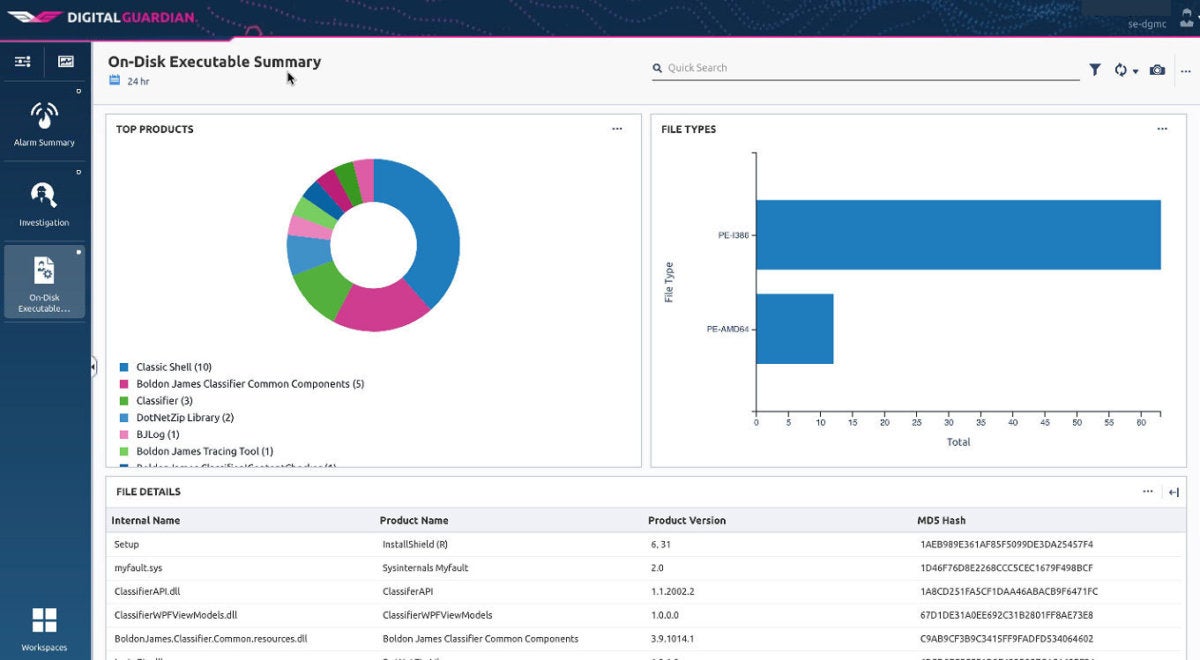Click MD5 hash 1D46F76D8E2268CCC5CE1679F498BCF
1200x660 pixels.
pos(1007,568)
